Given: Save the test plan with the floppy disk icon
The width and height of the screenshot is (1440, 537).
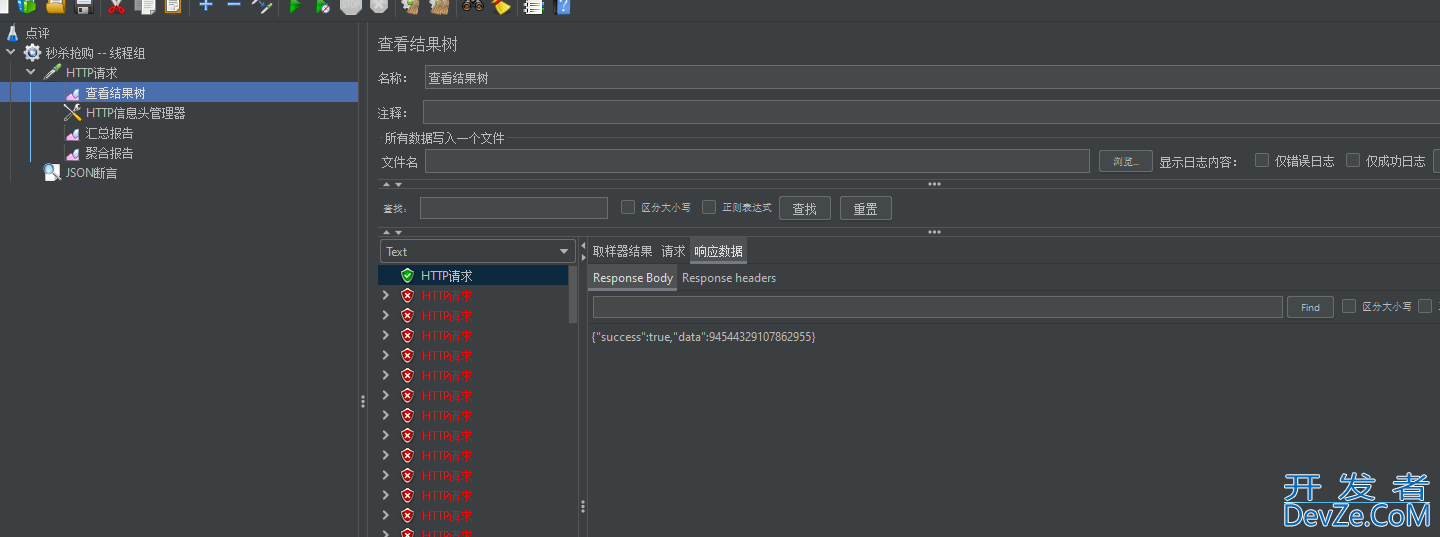Looking at the screenshot, I should 84,6.
